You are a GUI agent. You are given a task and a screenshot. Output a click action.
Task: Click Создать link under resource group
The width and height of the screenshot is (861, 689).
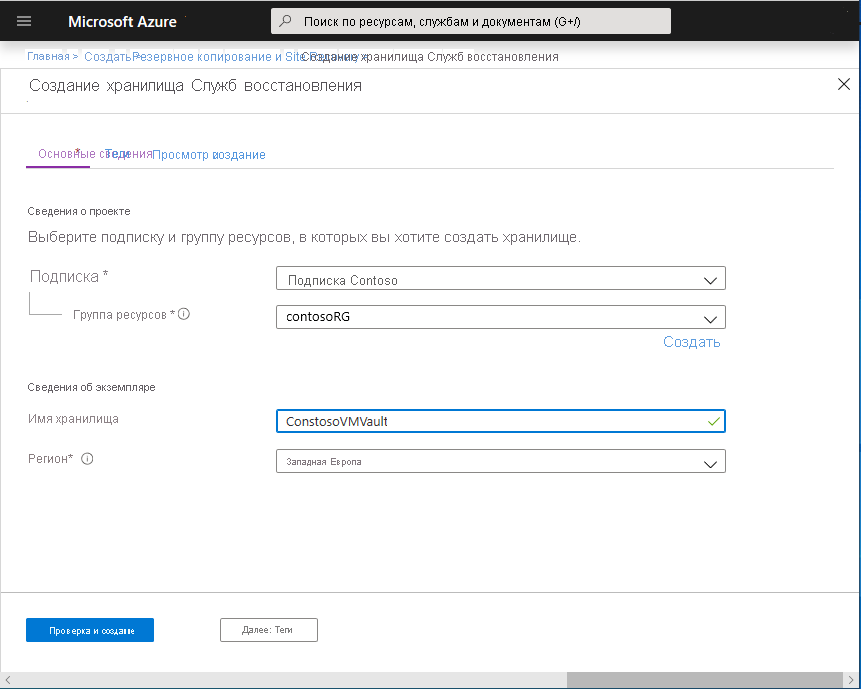[x=691, y=342]
